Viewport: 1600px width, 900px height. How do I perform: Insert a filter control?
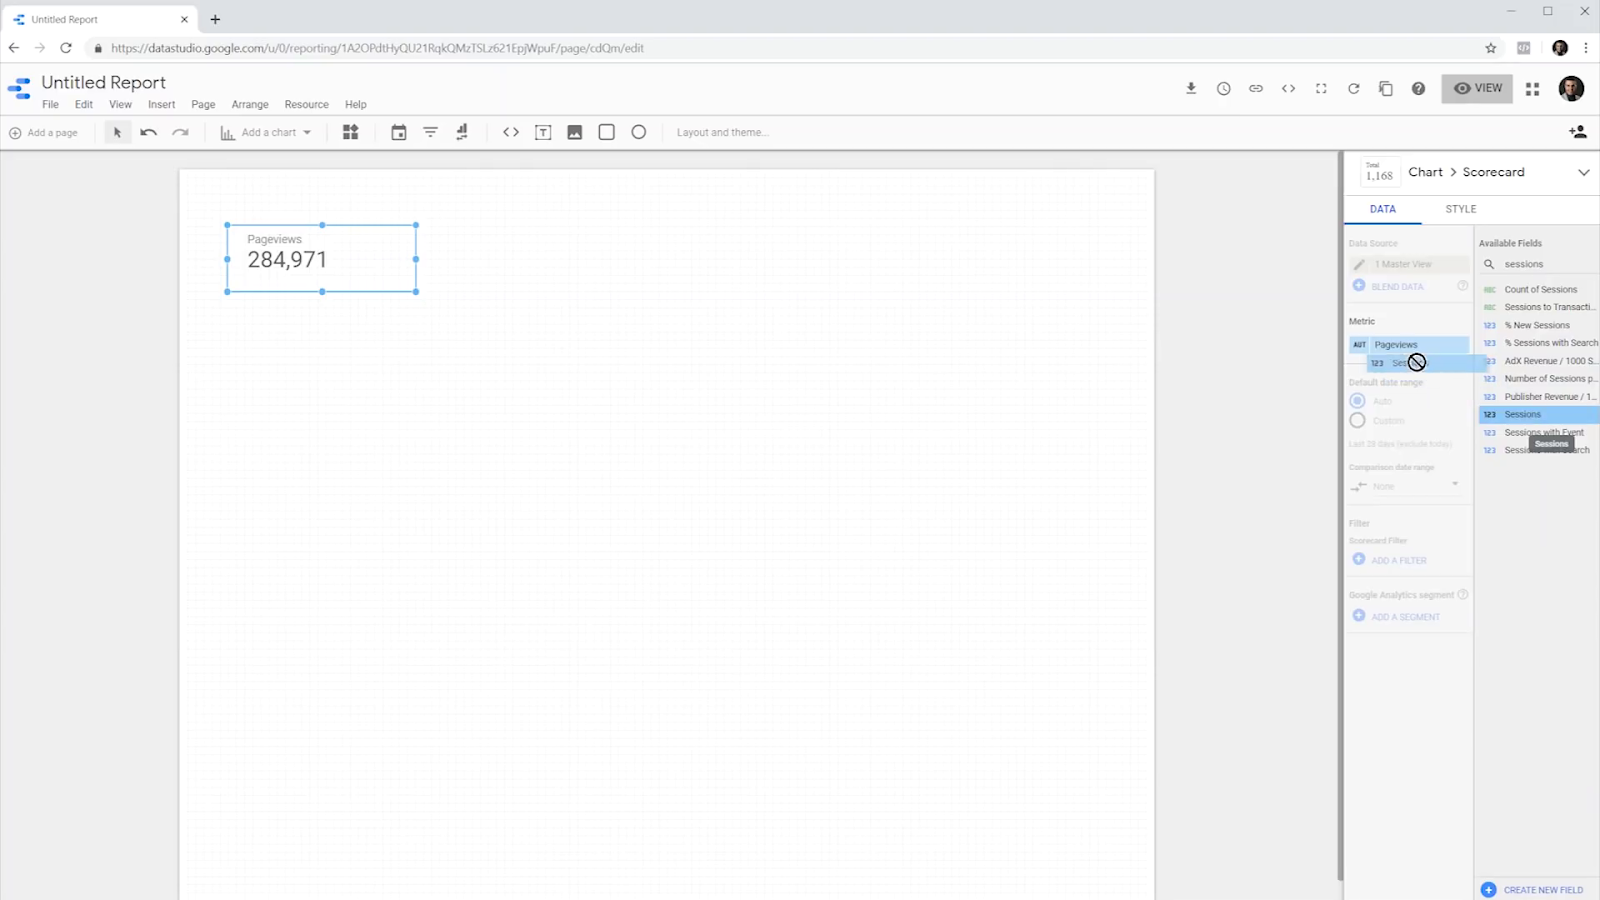431,132
